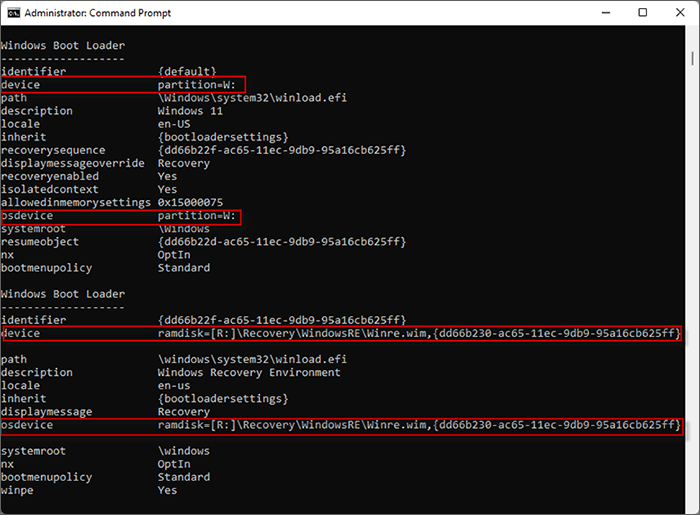Image resolution: width=700 pixels, height=515 pixels.
Task: Close the Administrator Command Prompt window
Action: point(679,13)
